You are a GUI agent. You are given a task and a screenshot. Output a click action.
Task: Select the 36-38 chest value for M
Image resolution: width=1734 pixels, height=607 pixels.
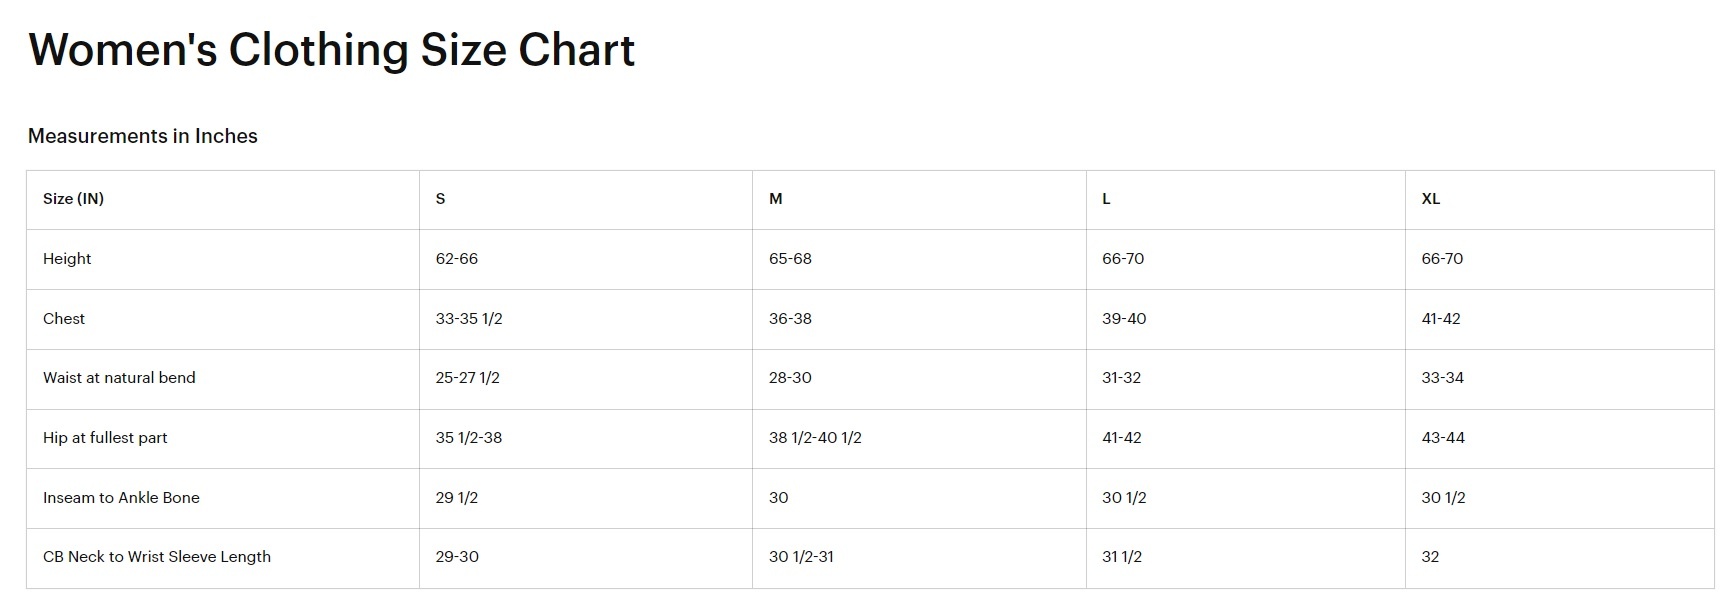(790, 319)
